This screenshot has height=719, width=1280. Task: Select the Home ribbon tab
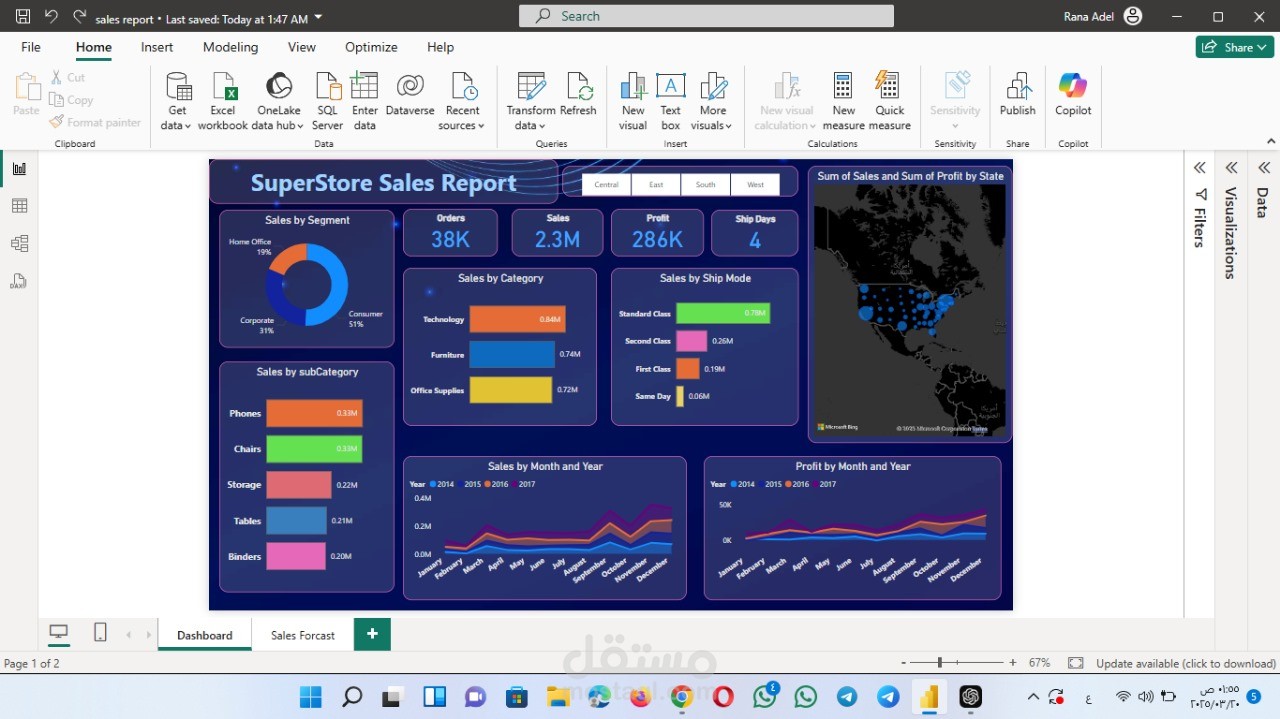[94, 47]
